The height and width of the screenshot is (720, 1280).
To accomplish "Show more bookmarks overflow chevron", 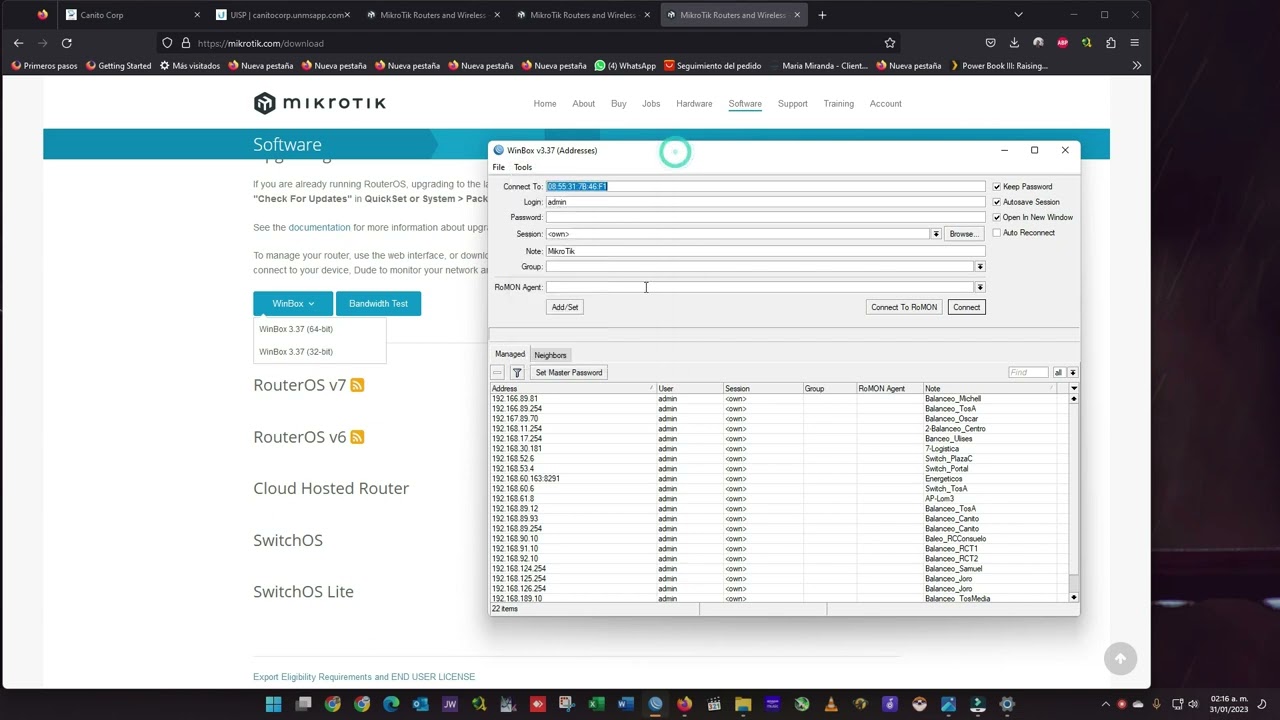I will tap(1136, 66).
